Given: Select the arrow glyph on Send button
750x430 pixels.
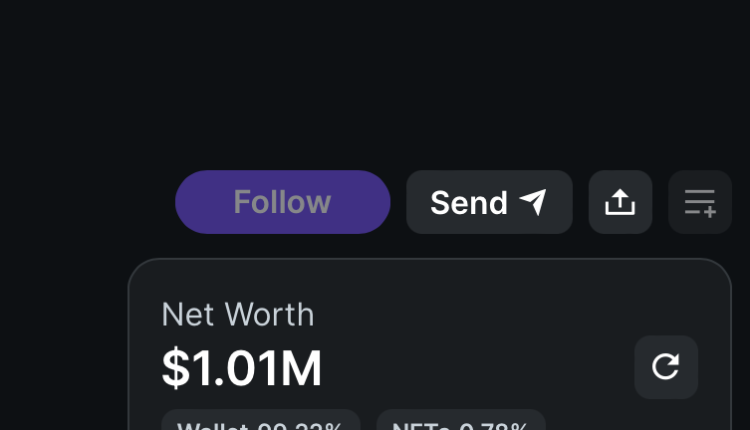Looking at the screenshot, I should (x=533, y=203).
